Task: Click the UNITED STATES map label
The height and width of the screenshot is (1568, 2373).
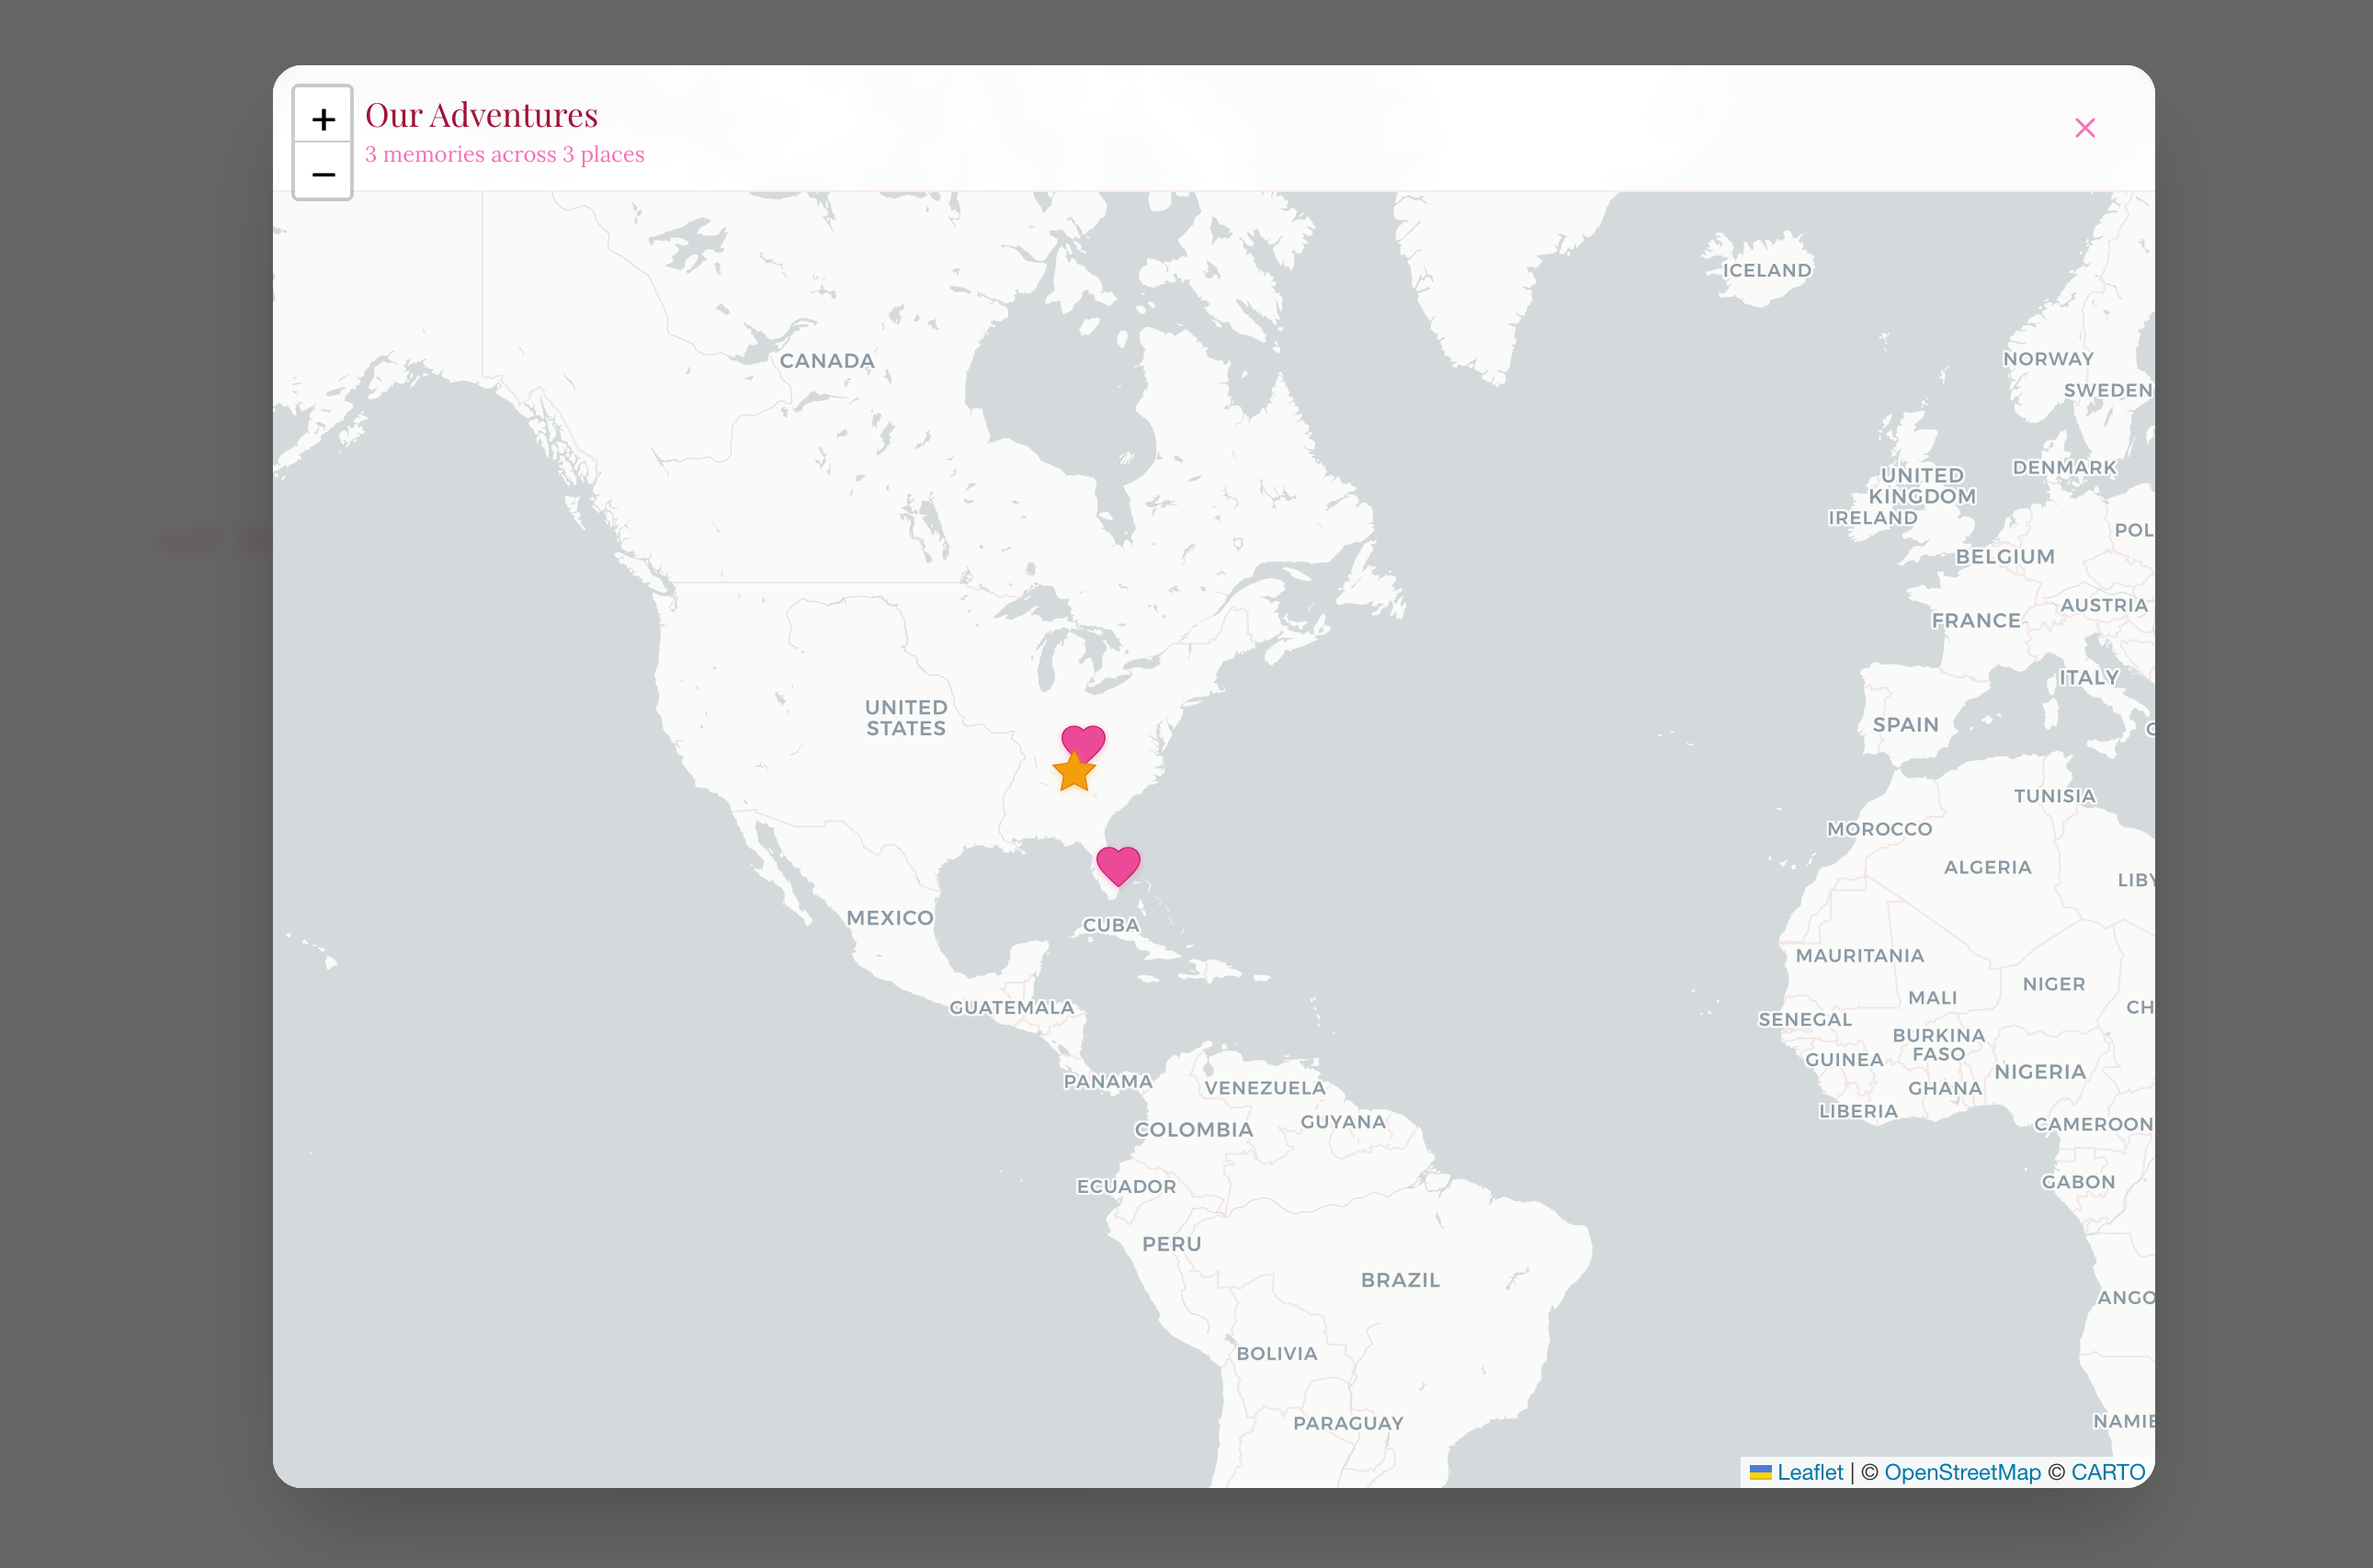Action: (x=906, y=718)
